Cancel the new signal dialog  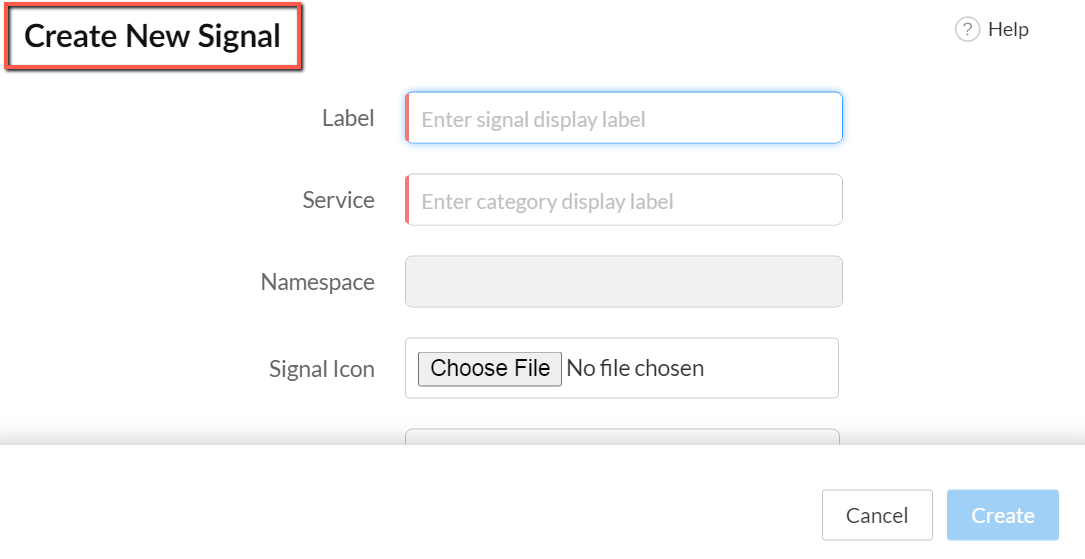(x=877, y=515)
